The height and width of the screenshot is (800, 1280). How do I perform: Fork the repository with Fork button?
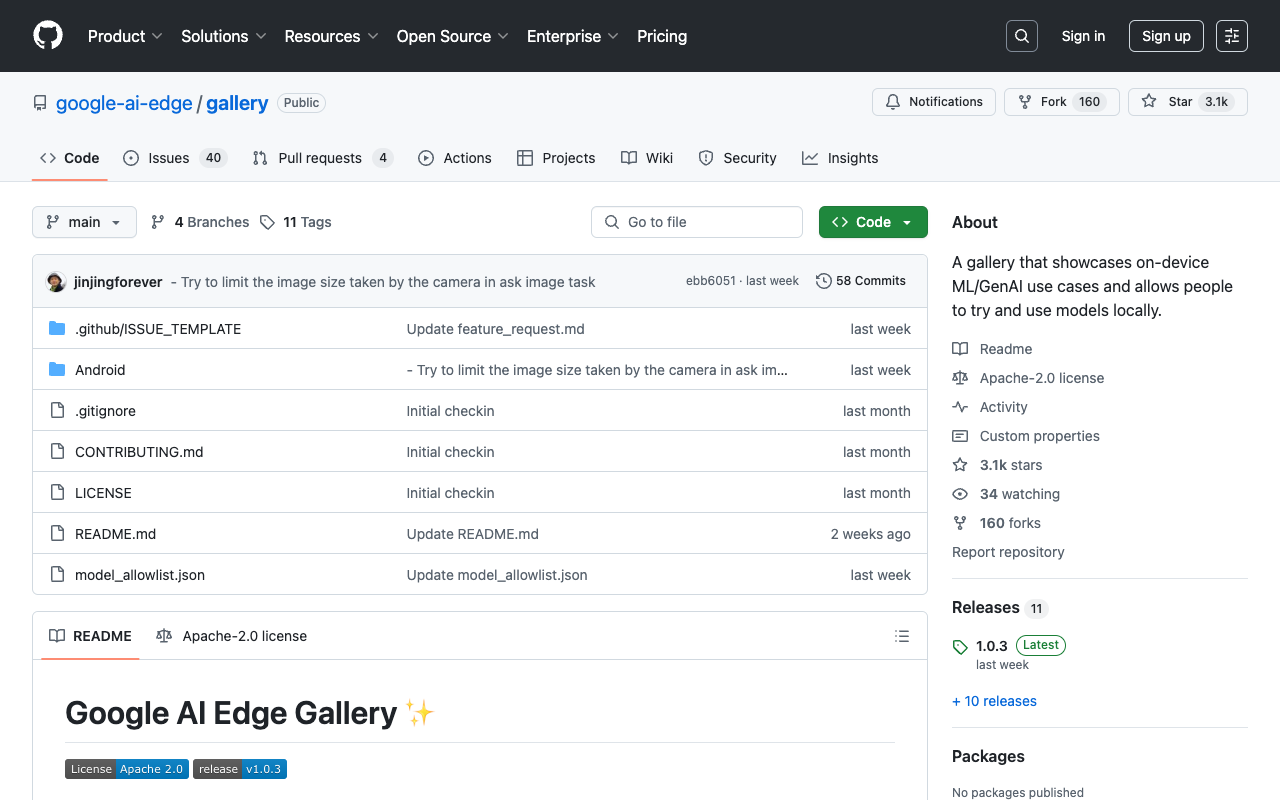[1061, 102]
